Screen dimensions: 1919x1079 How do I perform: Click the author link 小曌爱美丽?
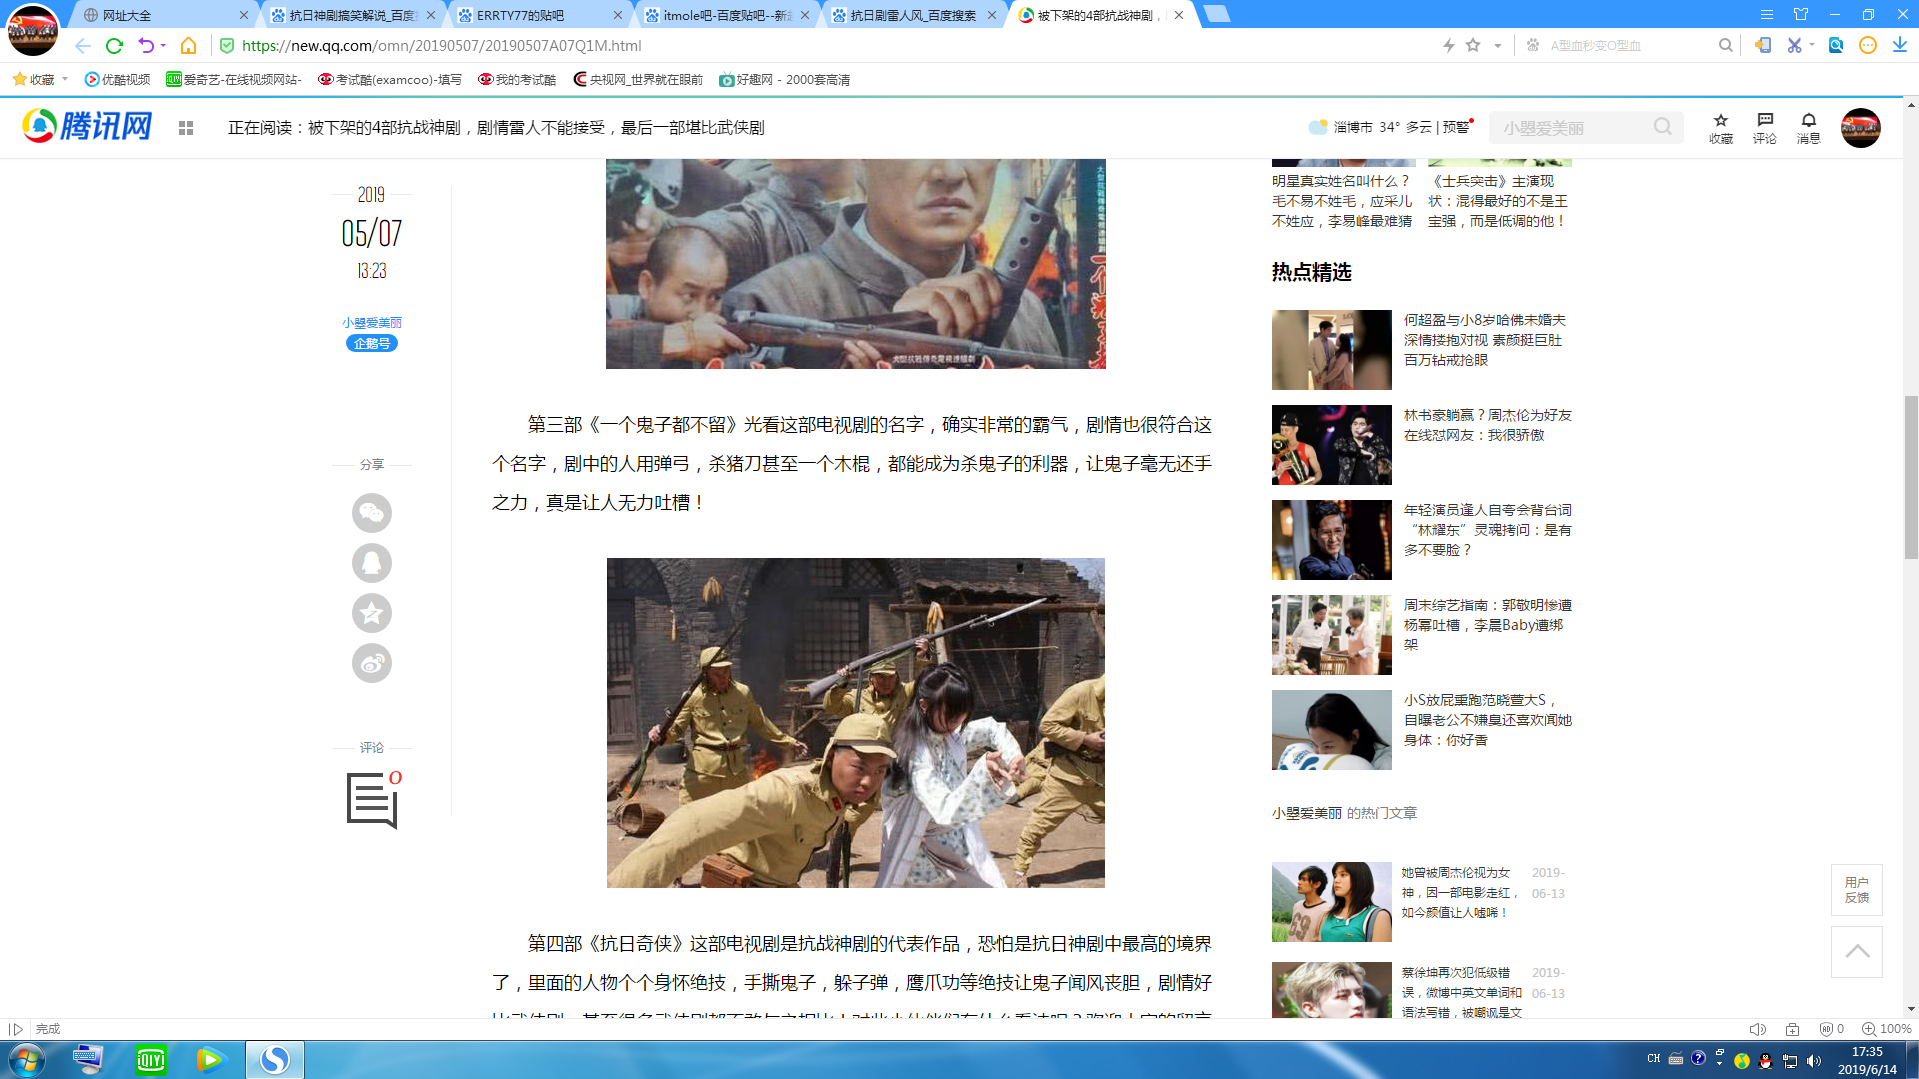coord(372,322)
